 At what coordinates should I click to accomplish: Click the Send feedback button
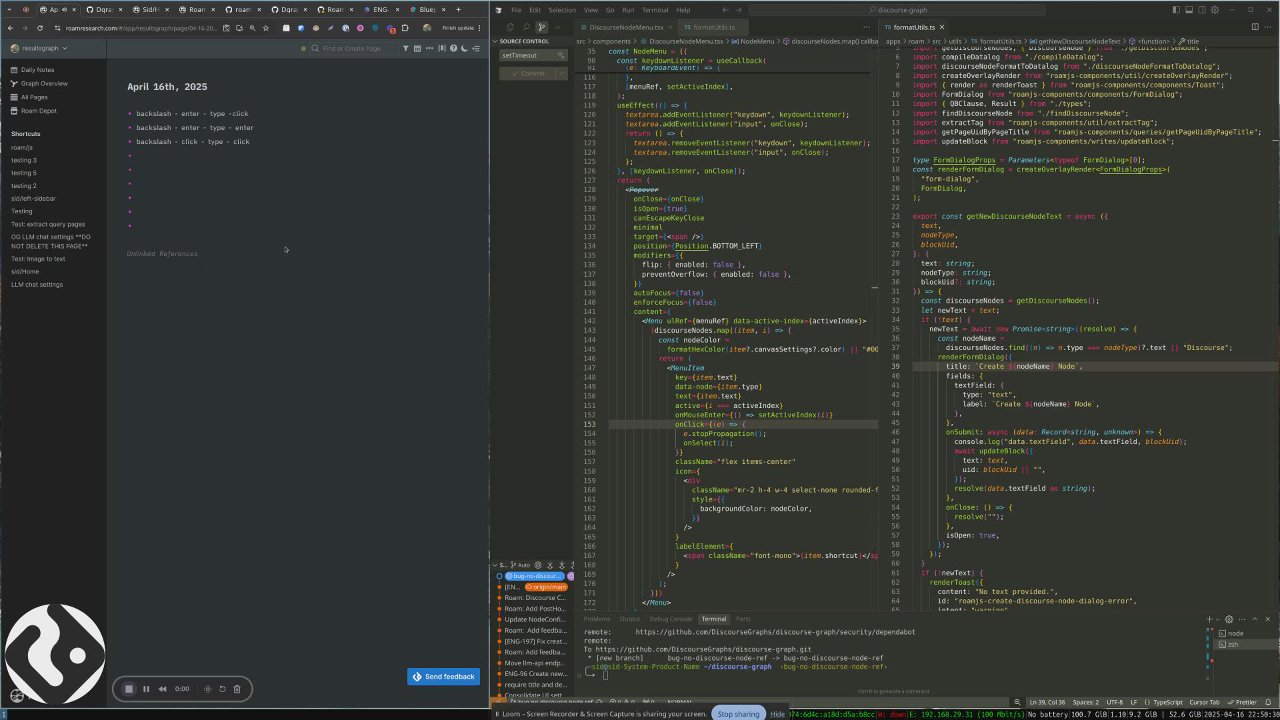[443, 677]
